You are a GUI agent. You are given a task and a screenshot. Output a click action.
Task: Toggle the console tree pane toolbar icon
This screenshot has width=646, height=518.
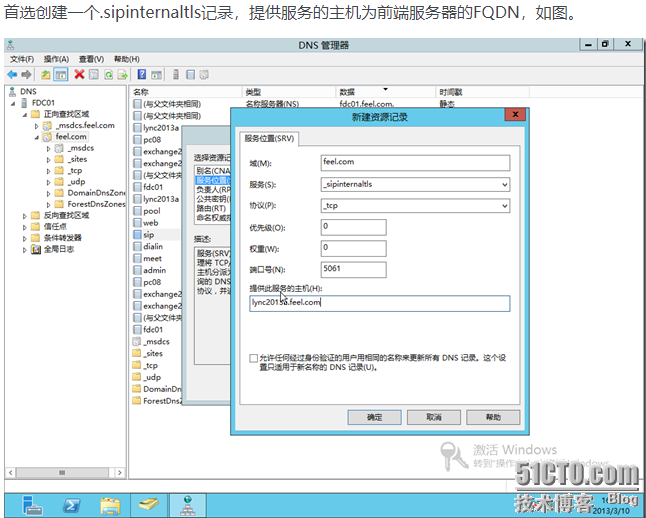click(x=61, y=75)
